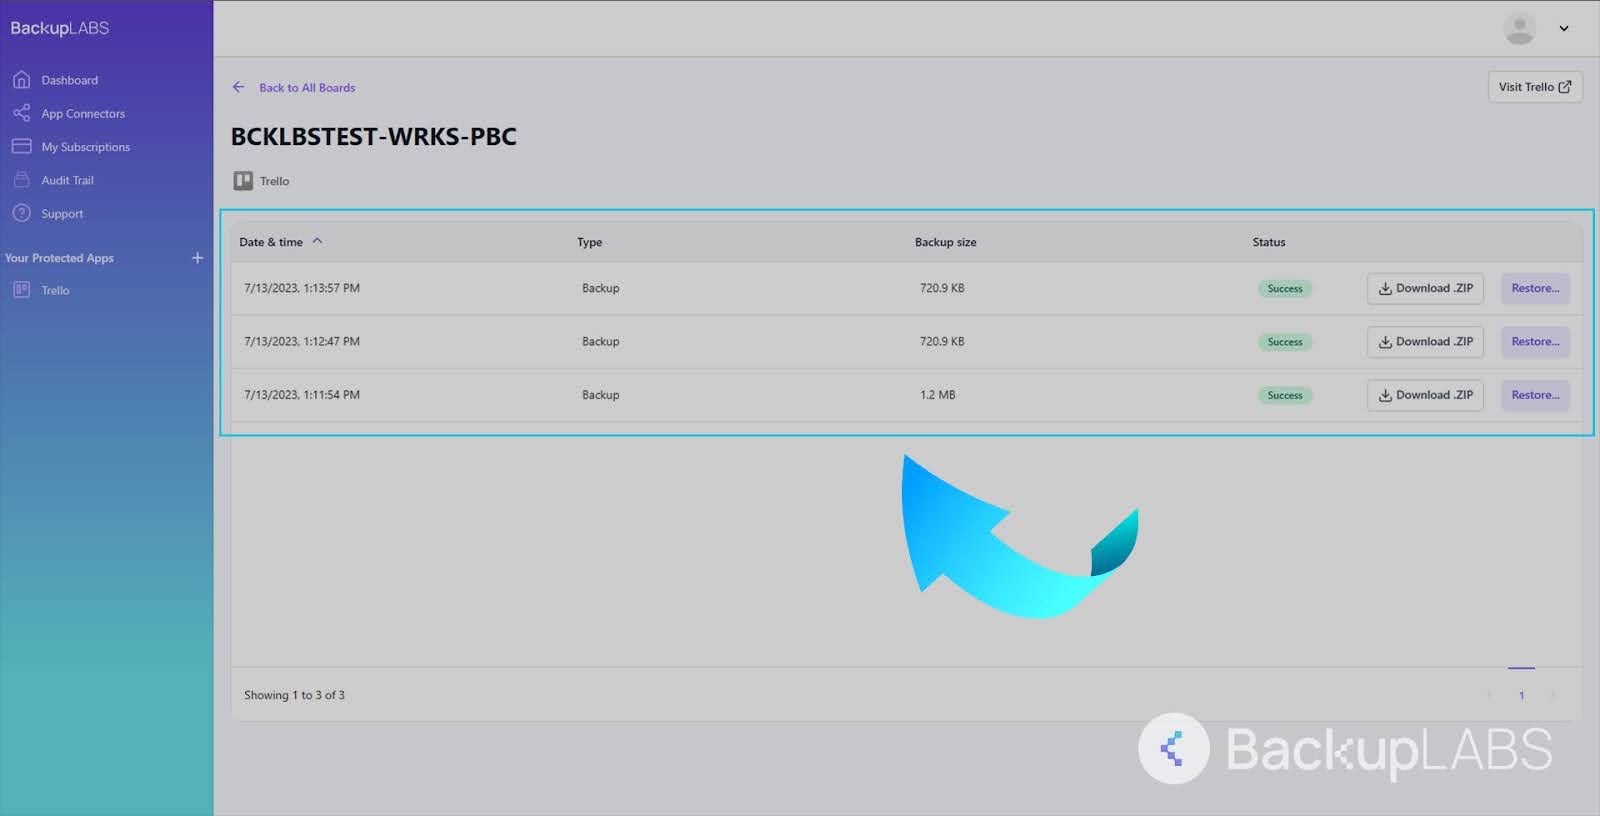Open the Dashboard menu item
1600x816 pixels.
click(70, 80)
